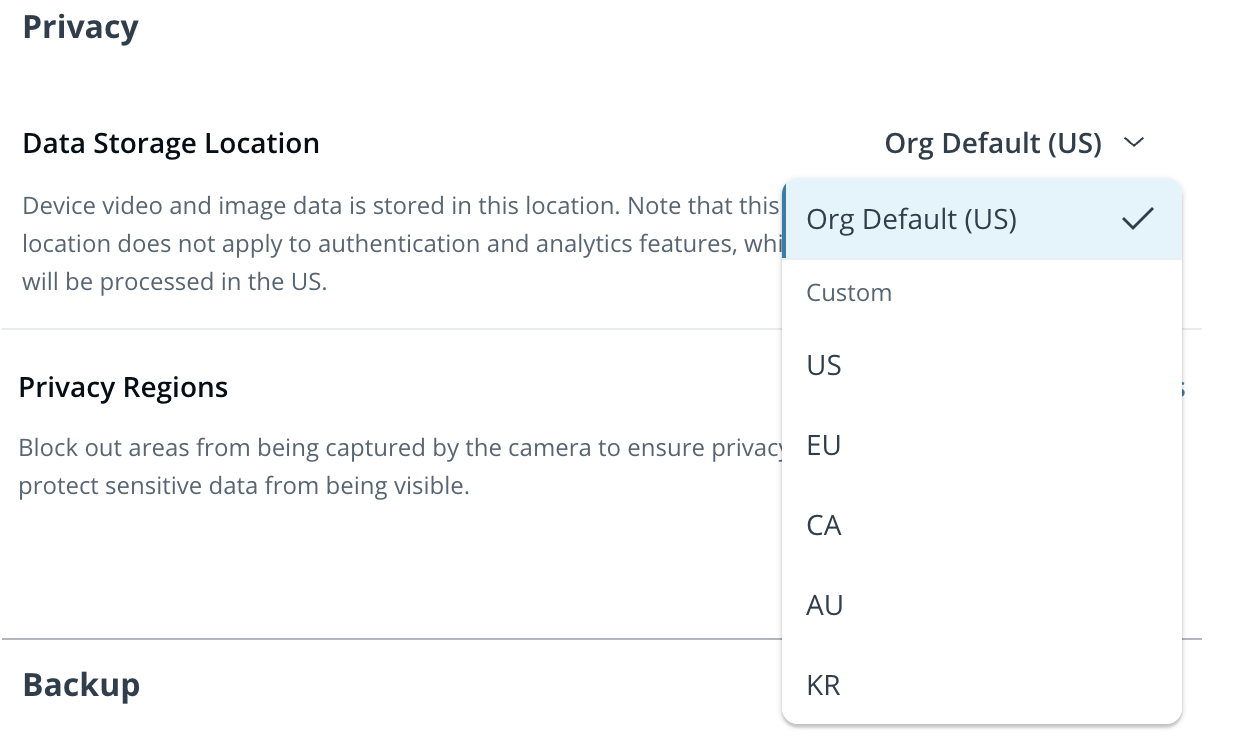Image resolution: width=1240 pixels, height=750 pixels.
Task: Click the Custom group header in list
Action: coord(849,293)
